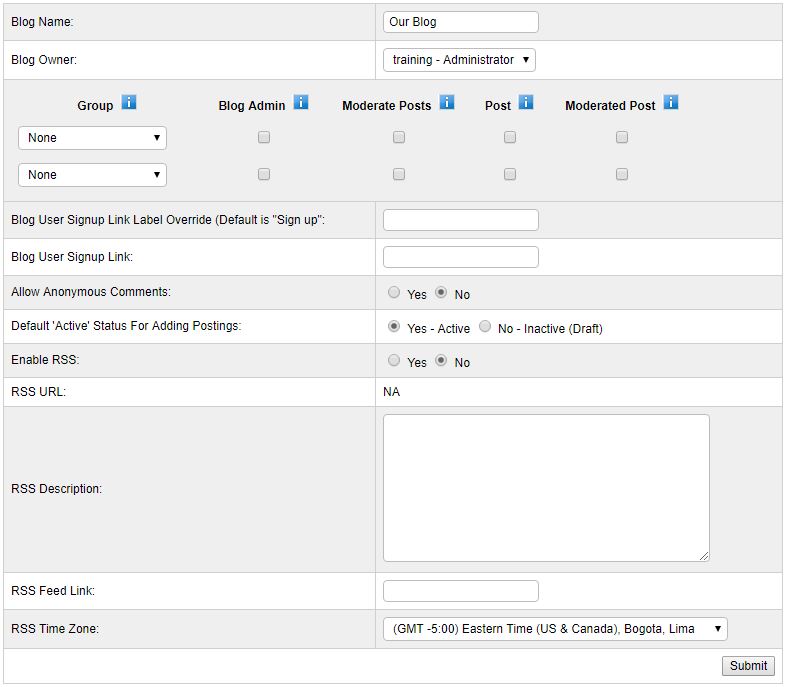Select No for Enable RSS

pos(441,360)
